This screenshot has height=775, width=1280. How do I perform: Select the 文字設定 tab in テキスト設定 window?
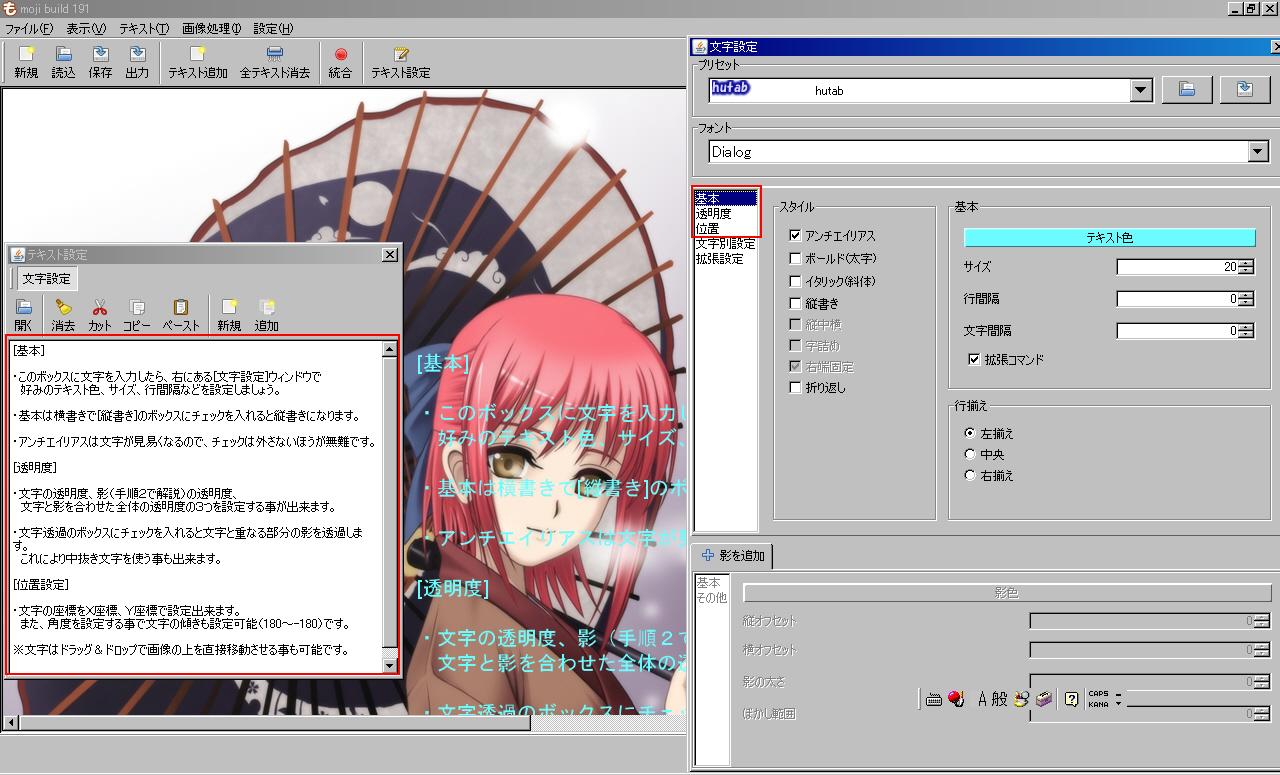click(45, 278)
